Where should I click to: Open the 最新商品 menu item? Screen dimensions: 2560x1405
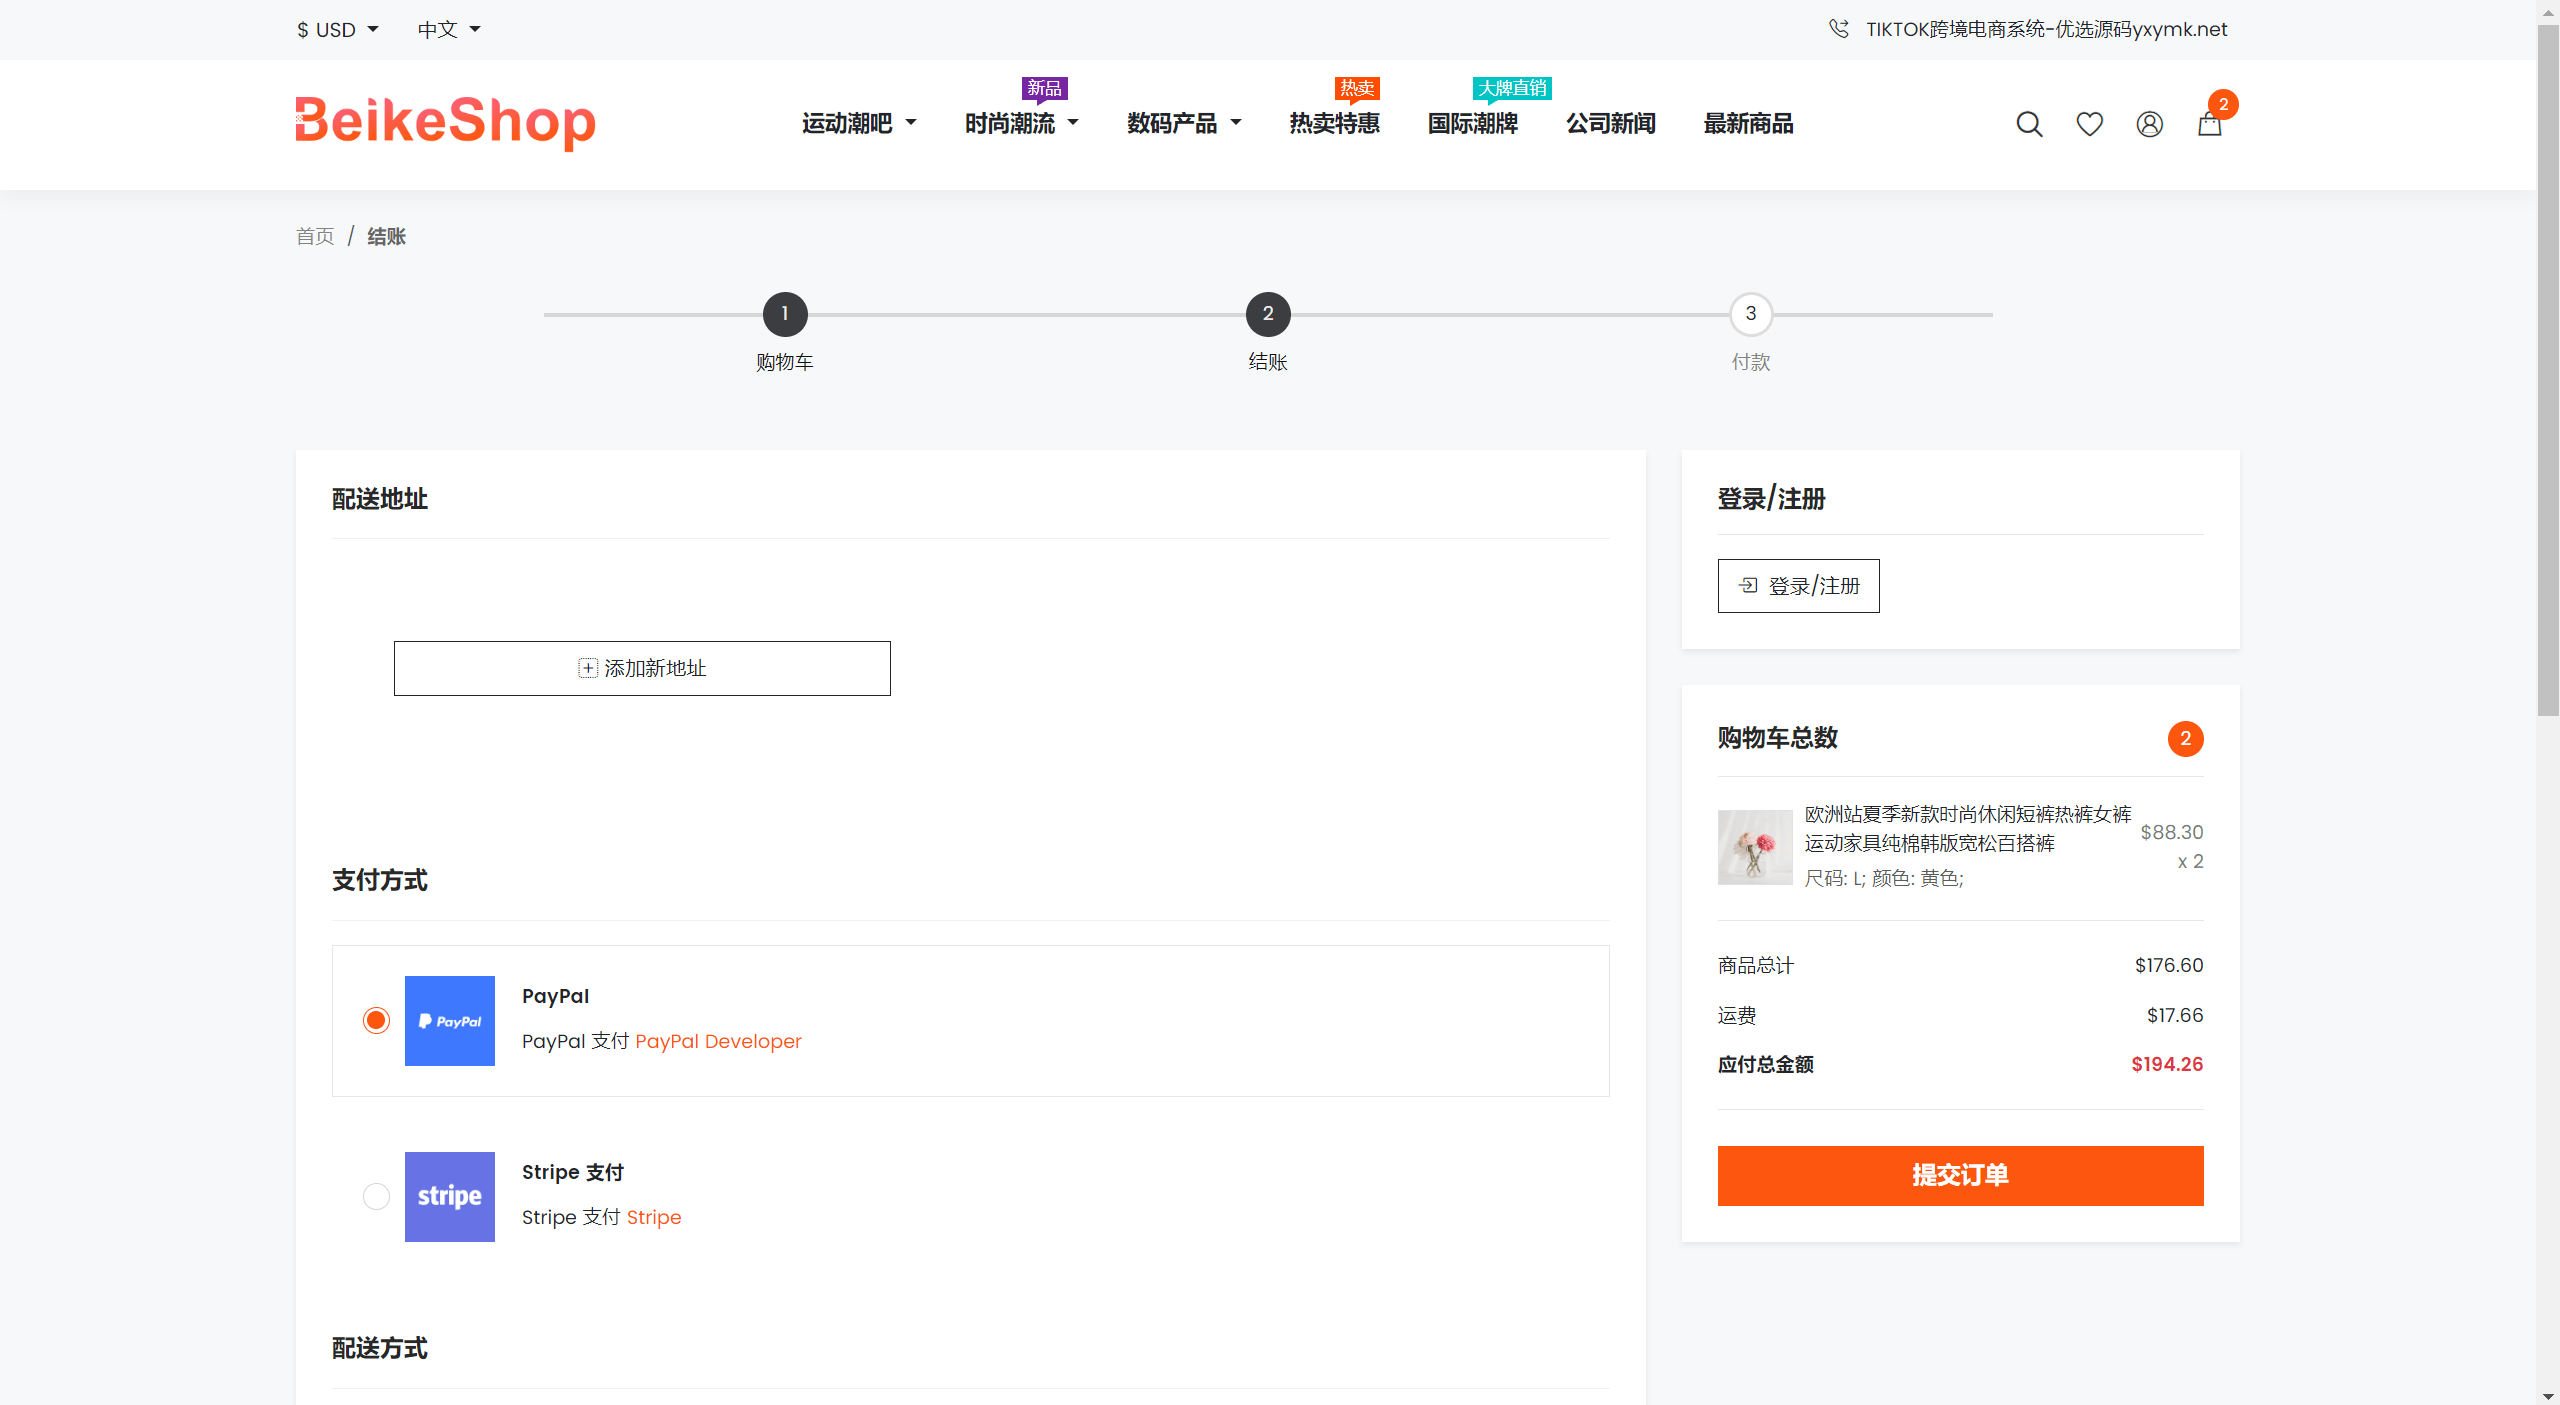(1748, 123)
